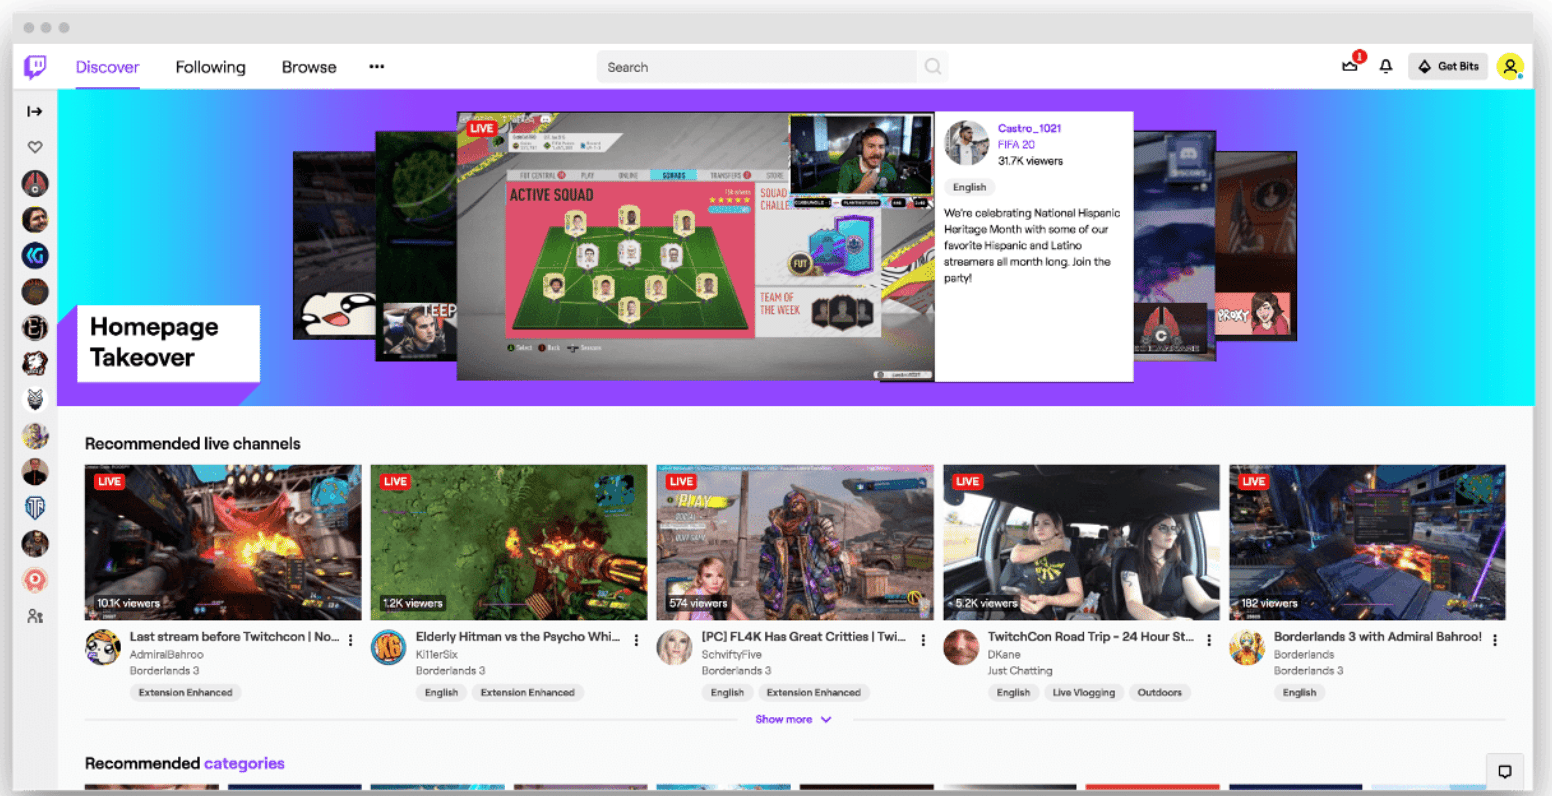Open options menu for TwitchCon Road Trip stream

pyautogui.click(x=1209, y=640)
